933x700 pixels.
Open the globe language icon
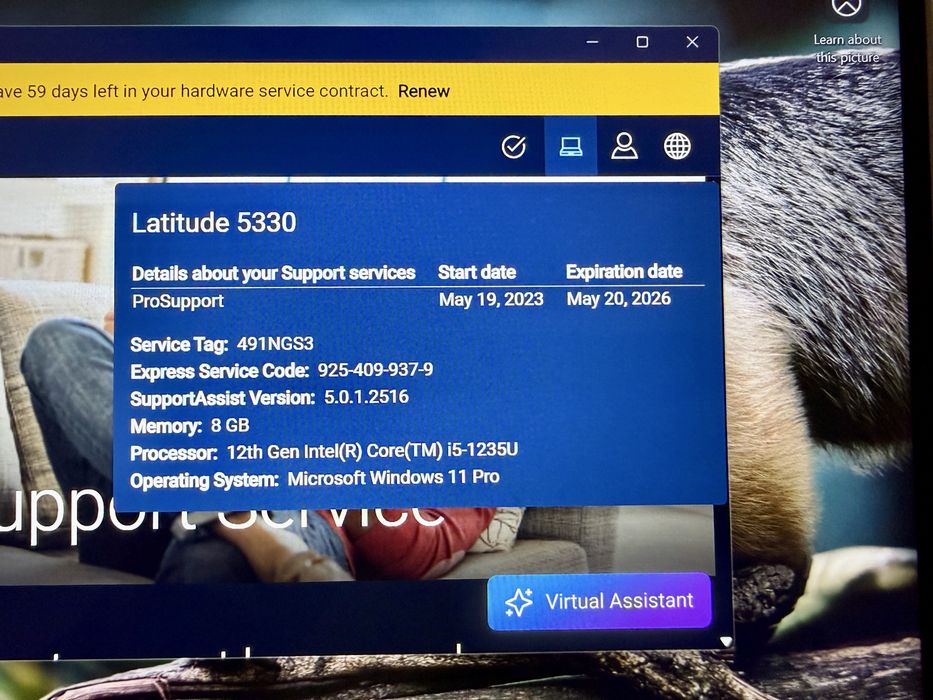pos(677,146)
